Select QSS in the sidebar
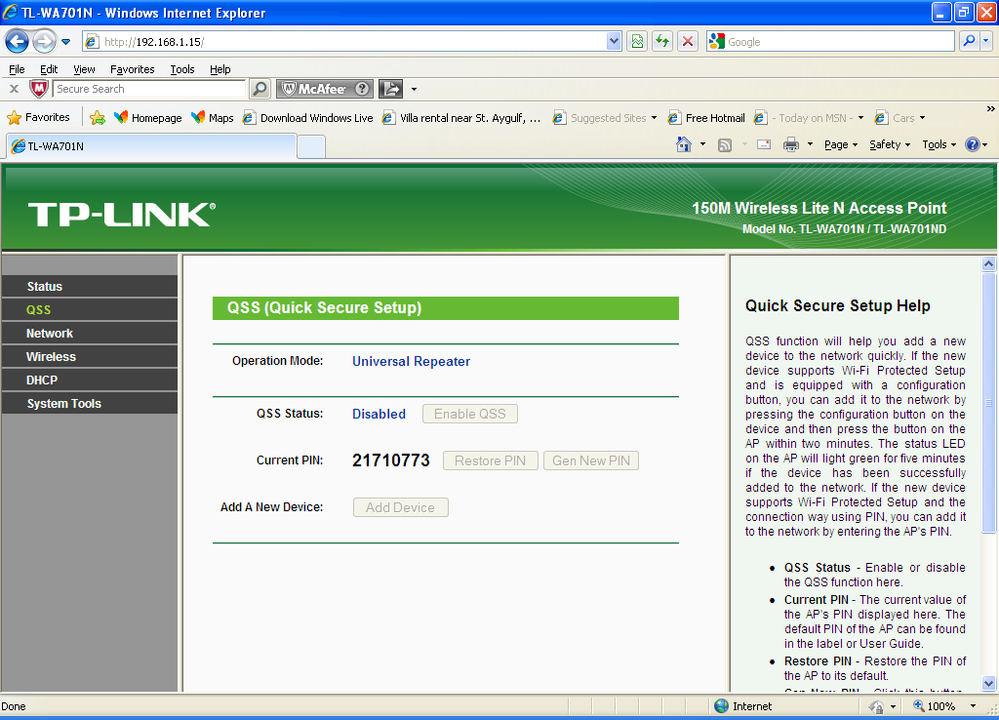Image resolution: width=999 pixels, height=720 pixels. (90, 310)
